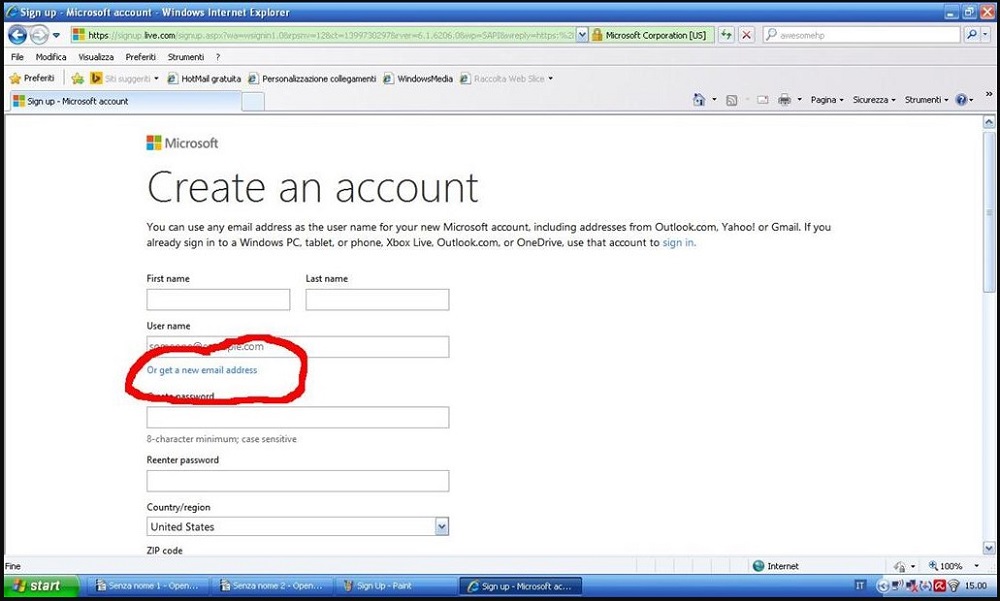Open the recent pages dropdown arrow

56,35
